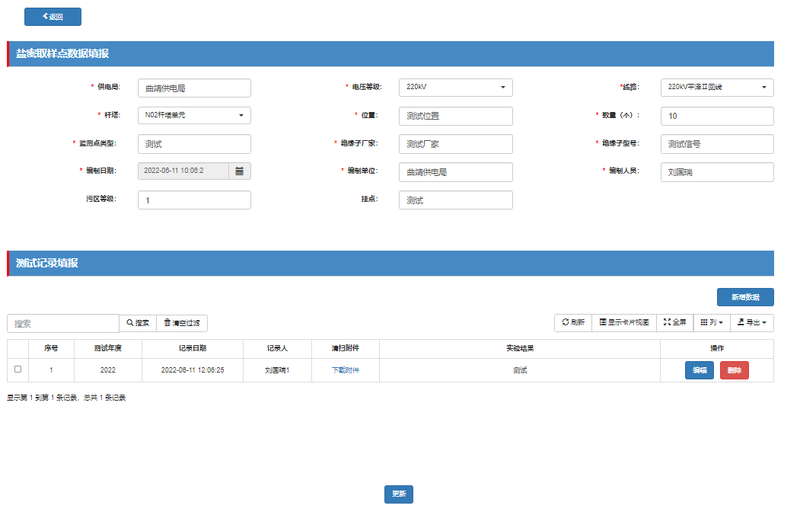Open the 杆塔 N02 dropdown
This screenshot has width=800, height=515.
194,115
